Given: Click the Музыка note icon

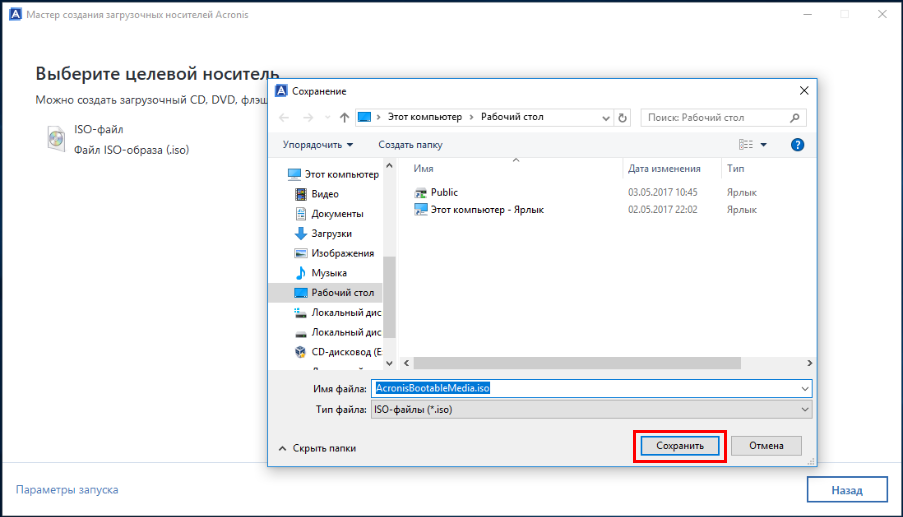Looking at the screenshot, I should click(301, 273).
